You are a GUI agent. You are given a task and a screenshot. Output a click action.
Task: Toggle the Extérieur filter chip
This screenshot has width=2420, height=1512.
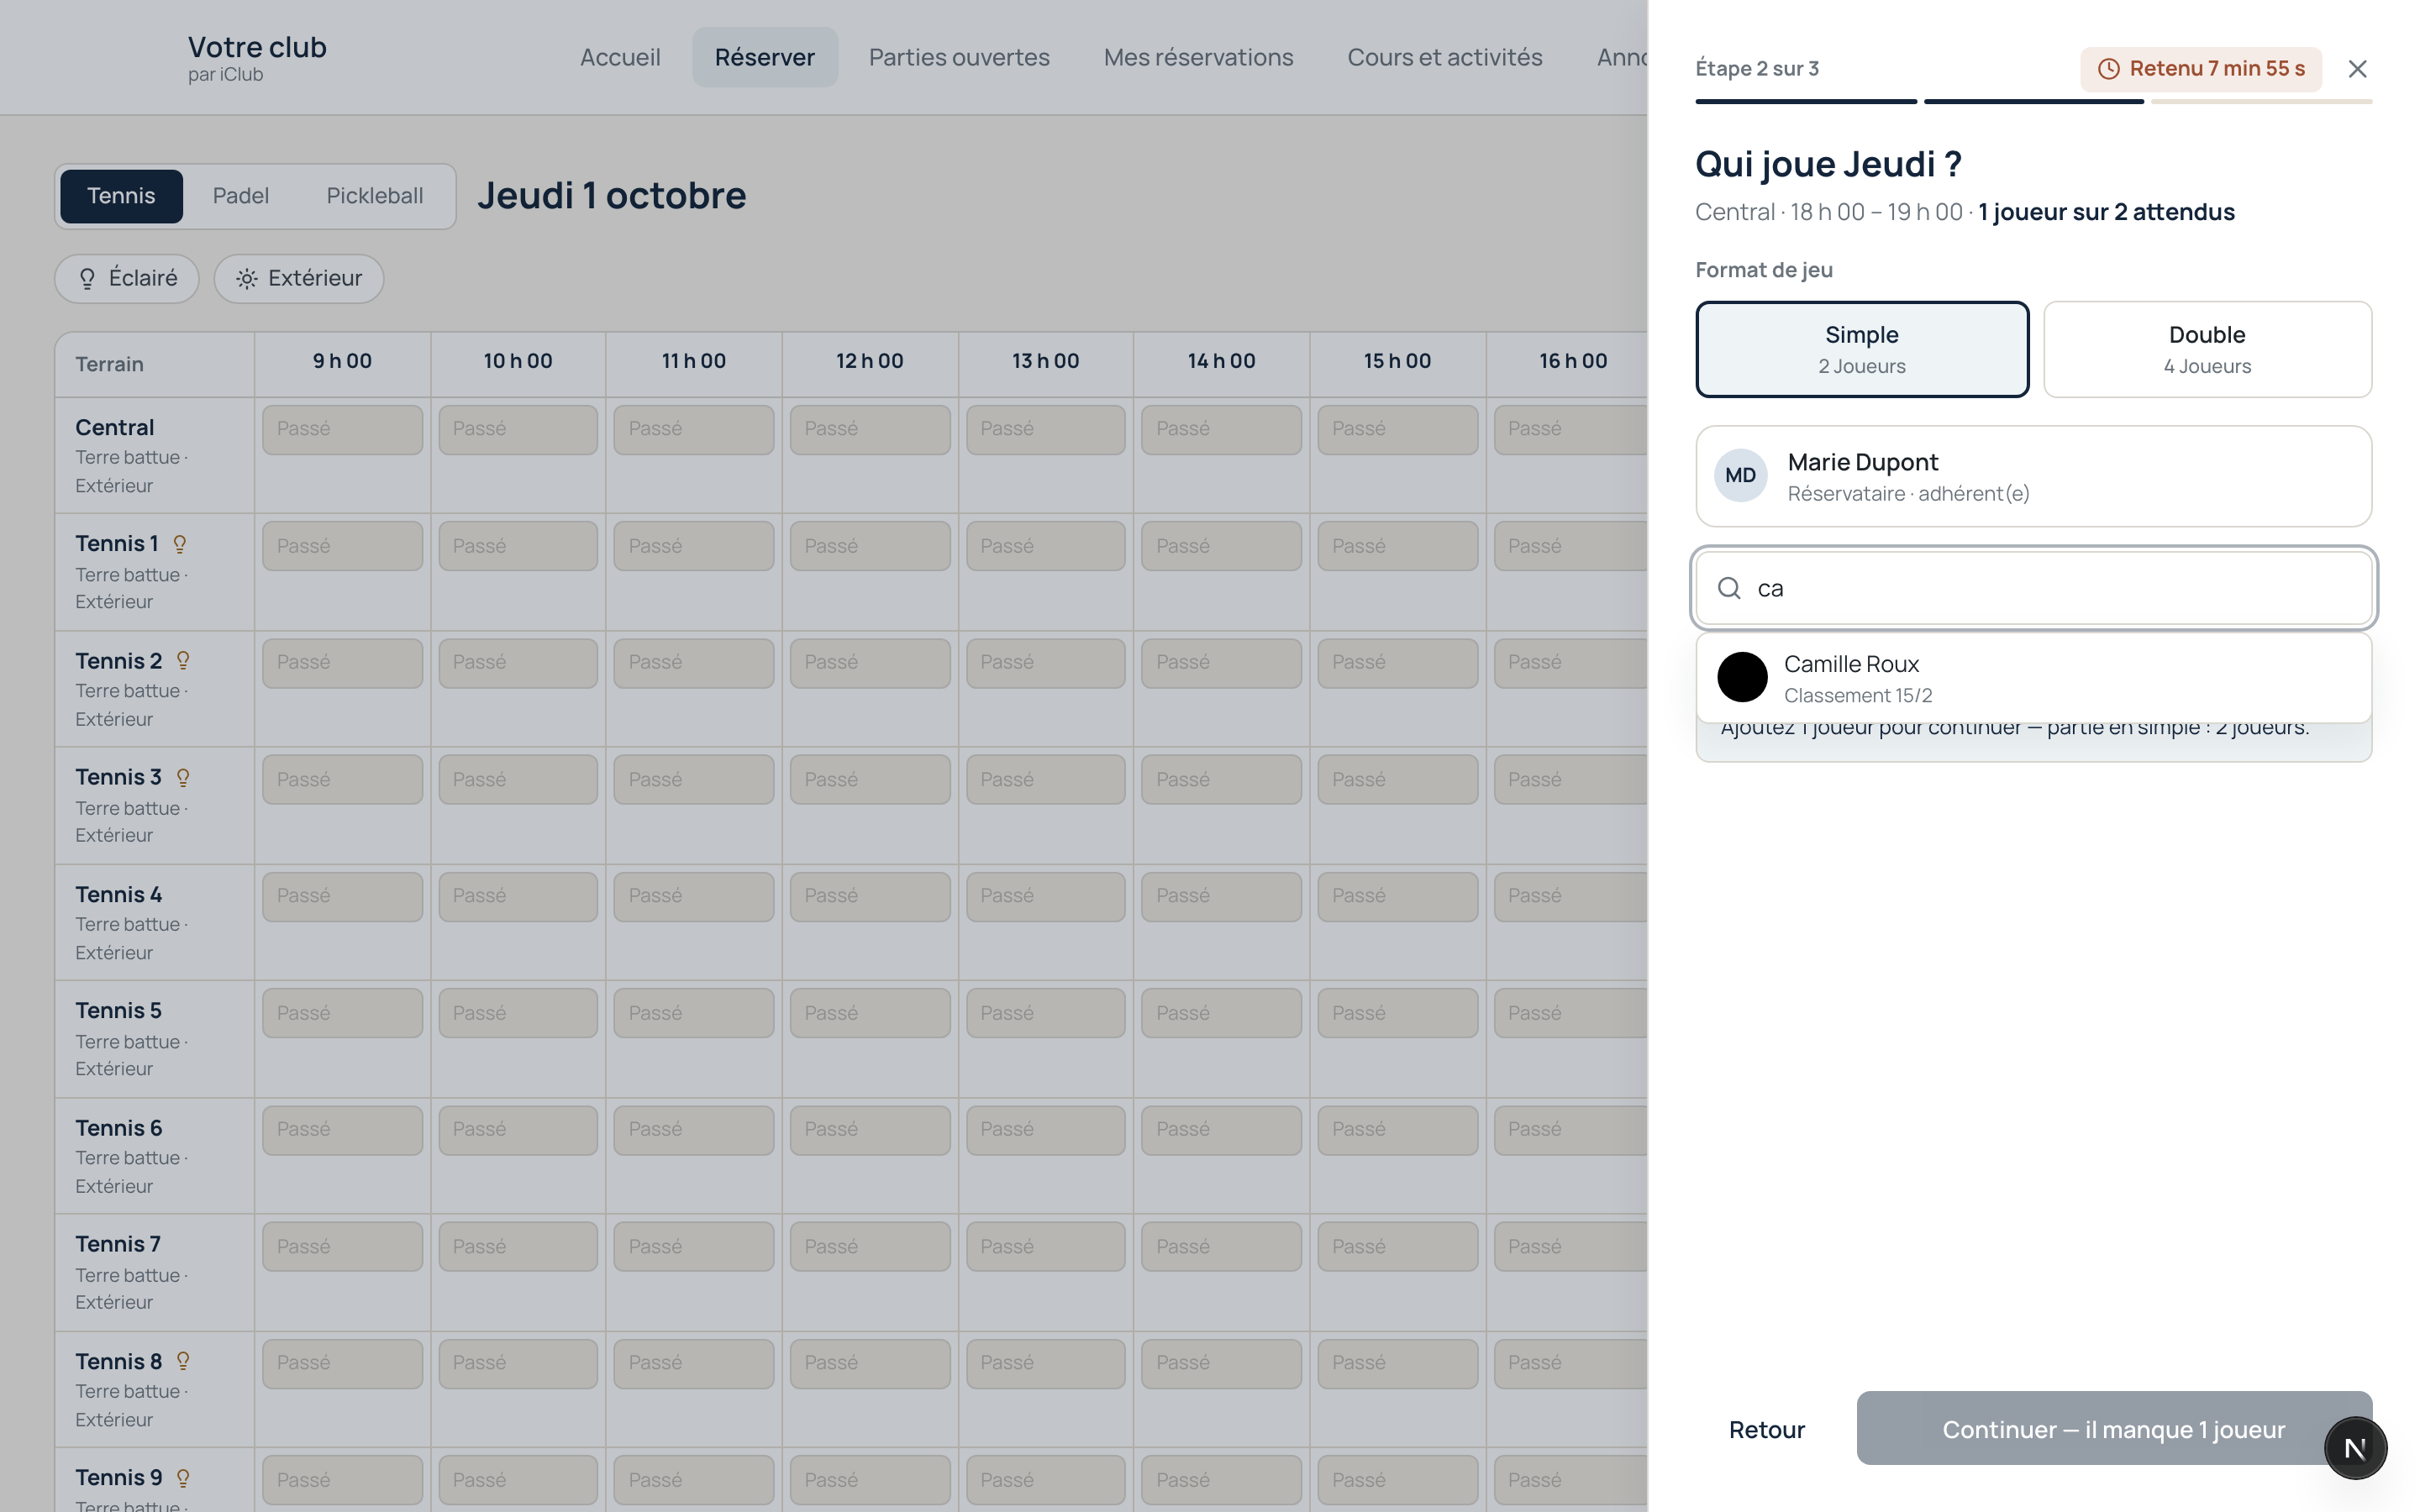point(298,278)
